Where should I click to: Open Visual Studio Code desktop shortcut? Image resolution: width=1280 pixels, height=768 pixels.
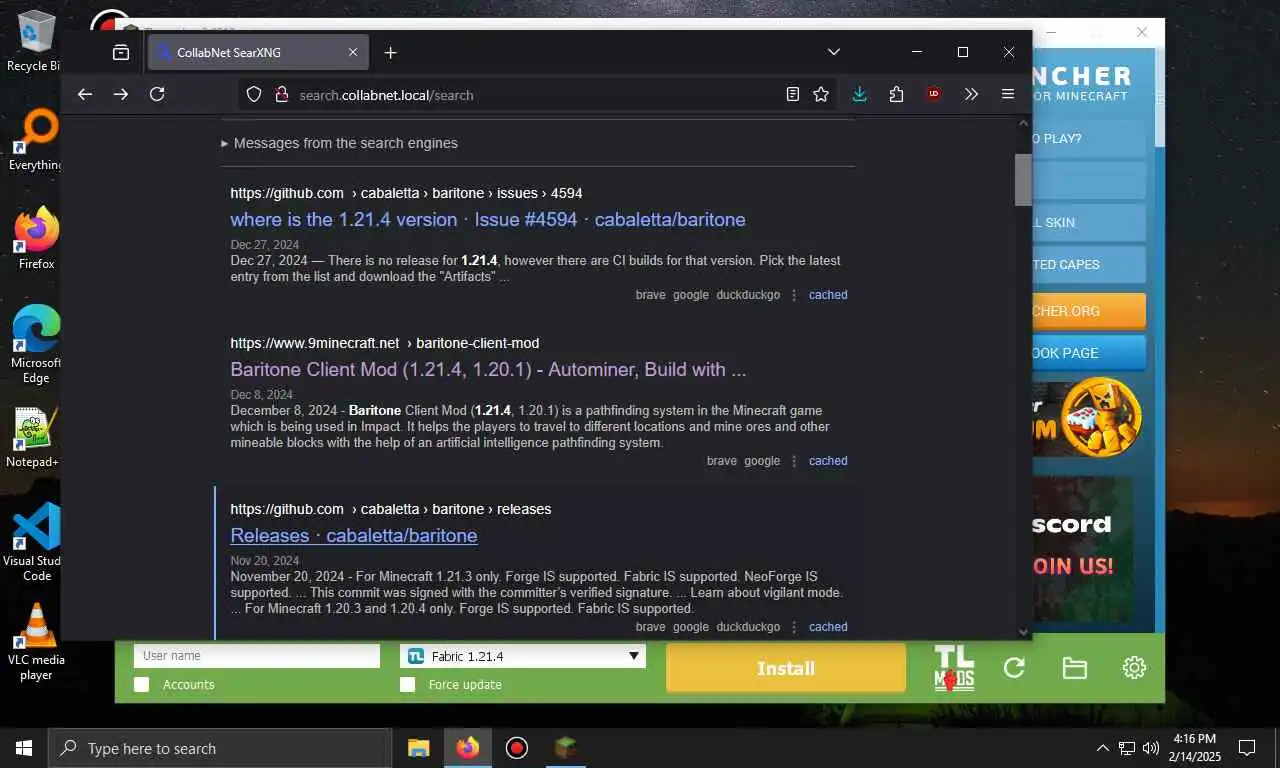click(x=36, y=542)
